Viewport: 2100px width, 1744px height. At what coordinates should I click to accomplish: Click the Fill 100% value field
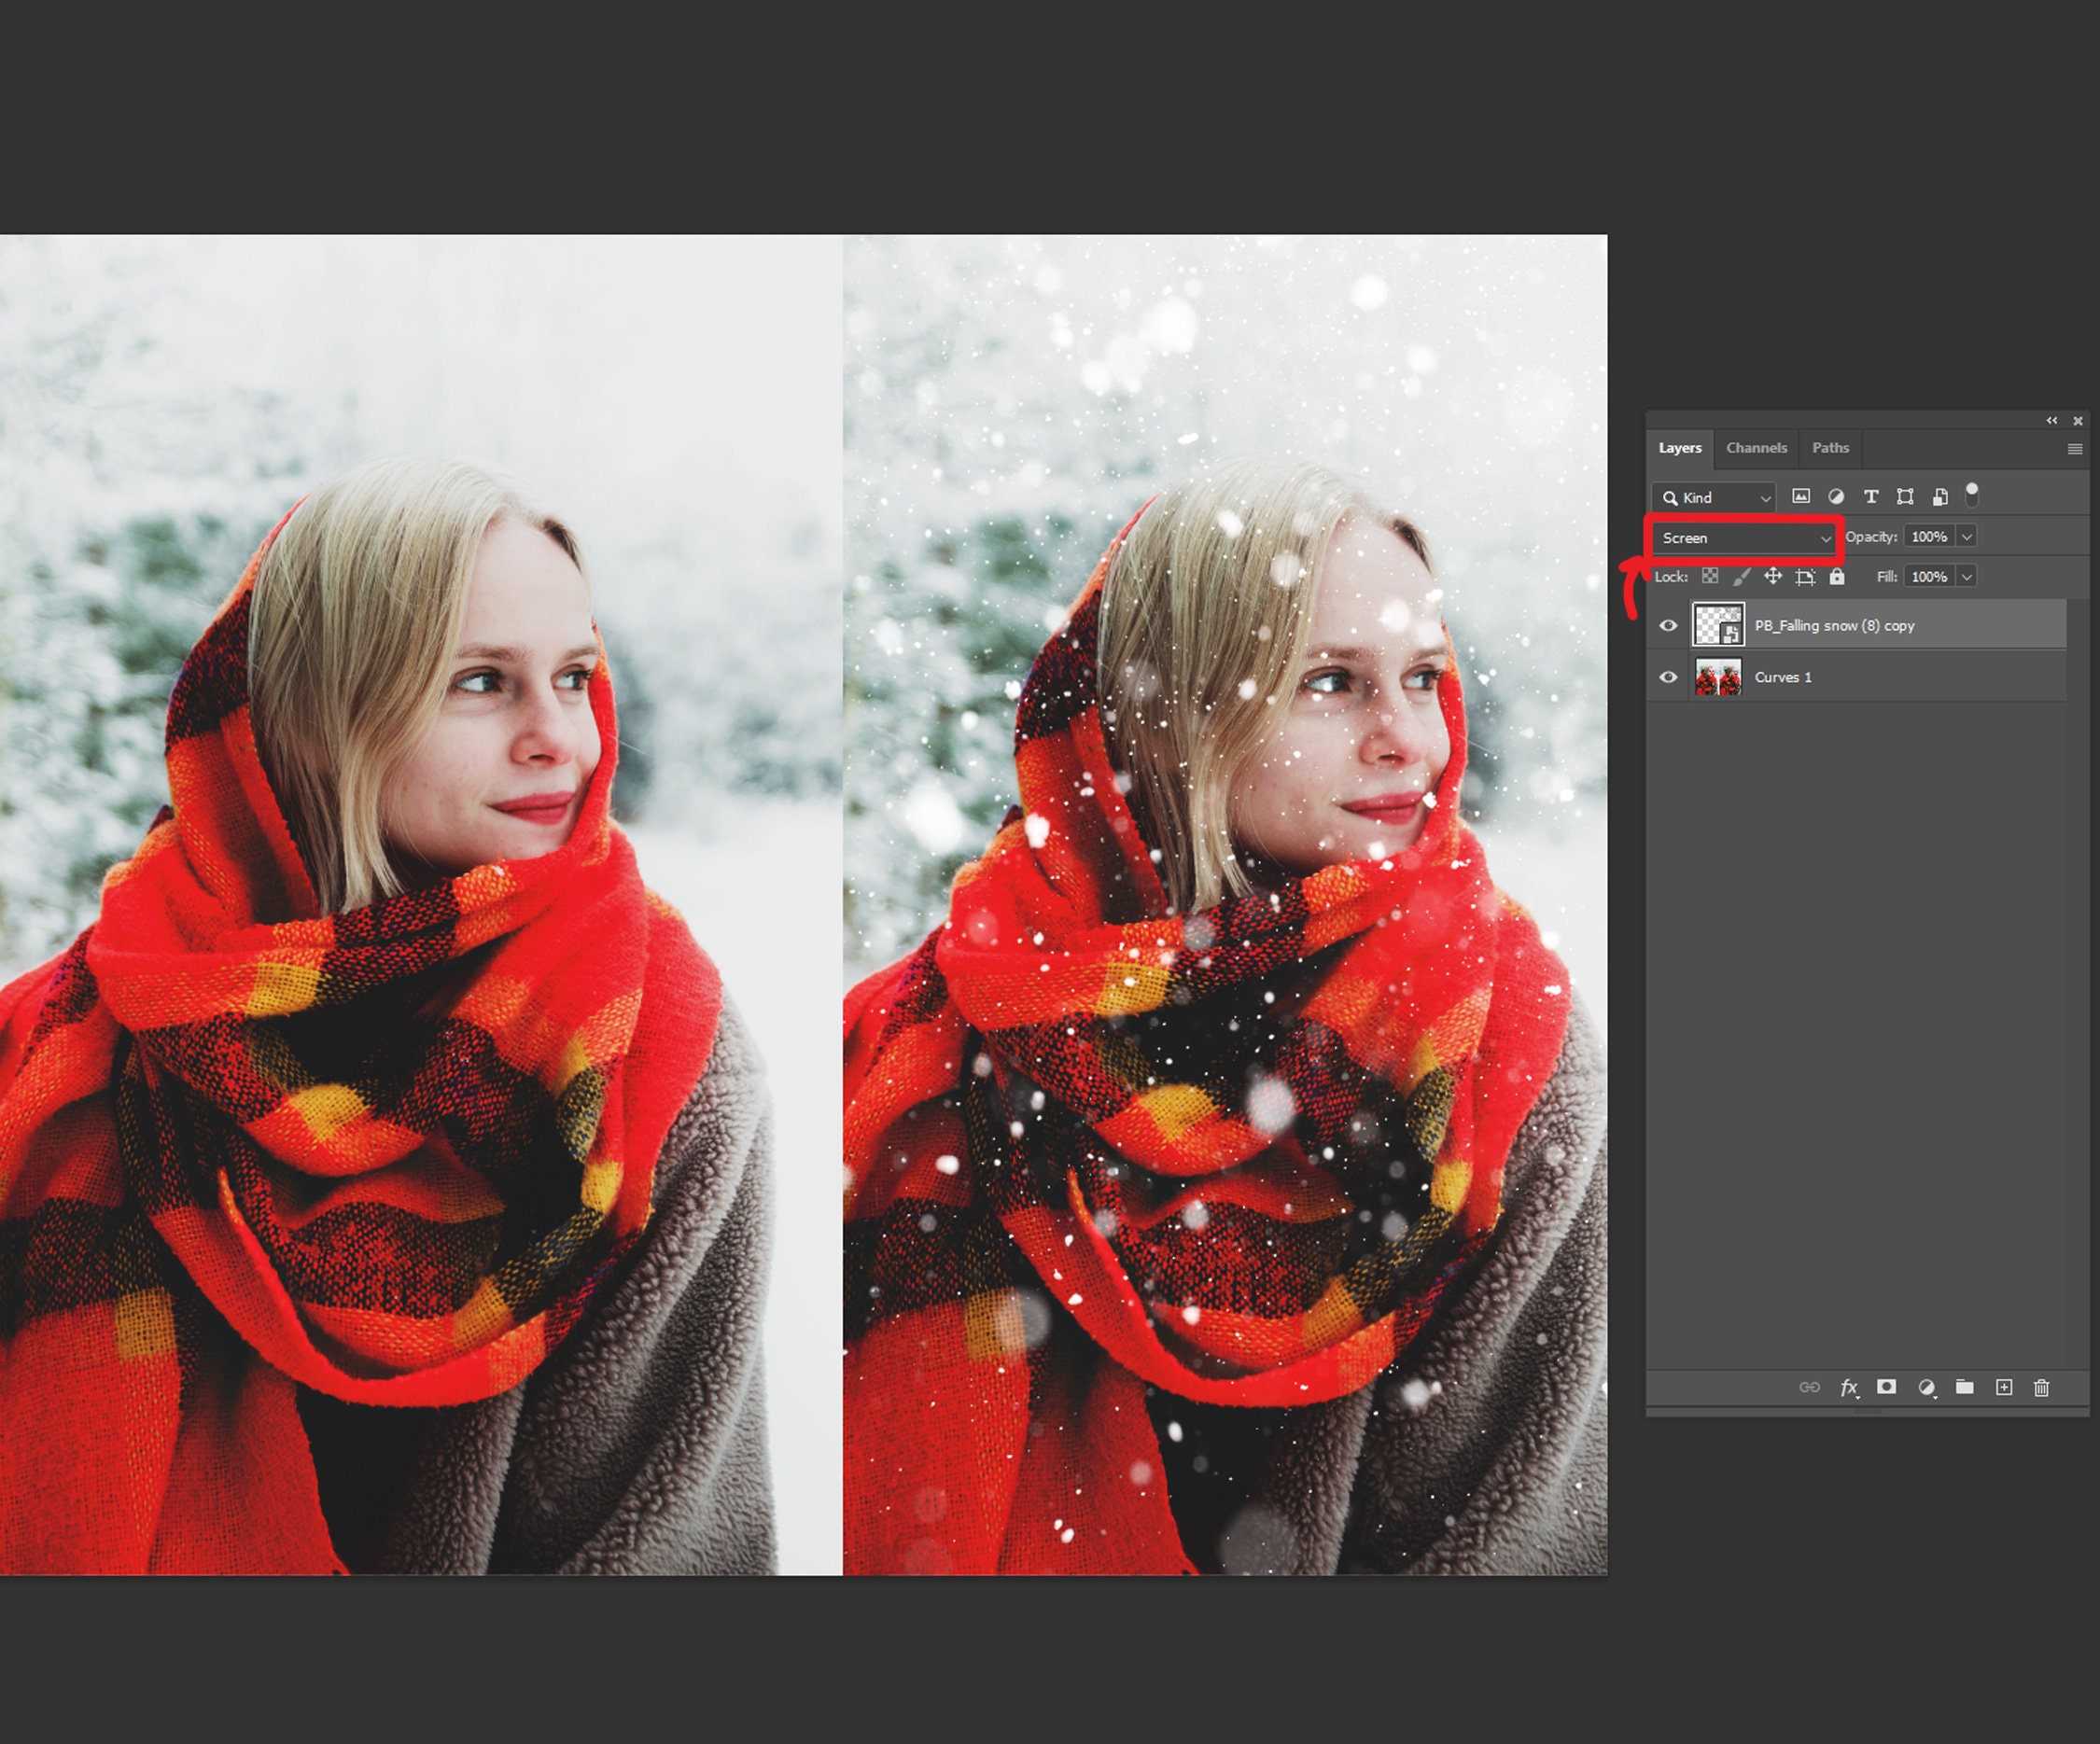point(1929,577)
